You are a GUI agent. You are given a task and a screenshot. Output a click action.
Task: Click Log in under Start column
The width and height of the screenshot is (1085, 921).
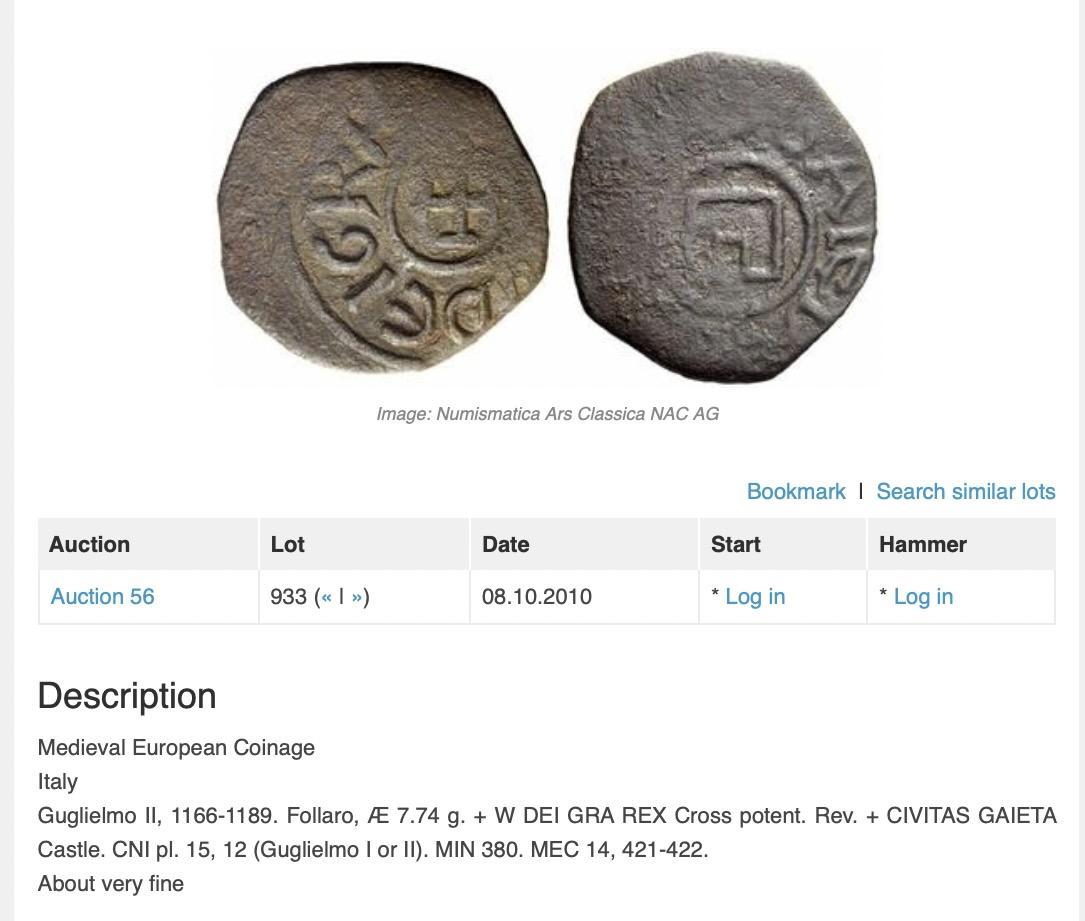[755, 596]
